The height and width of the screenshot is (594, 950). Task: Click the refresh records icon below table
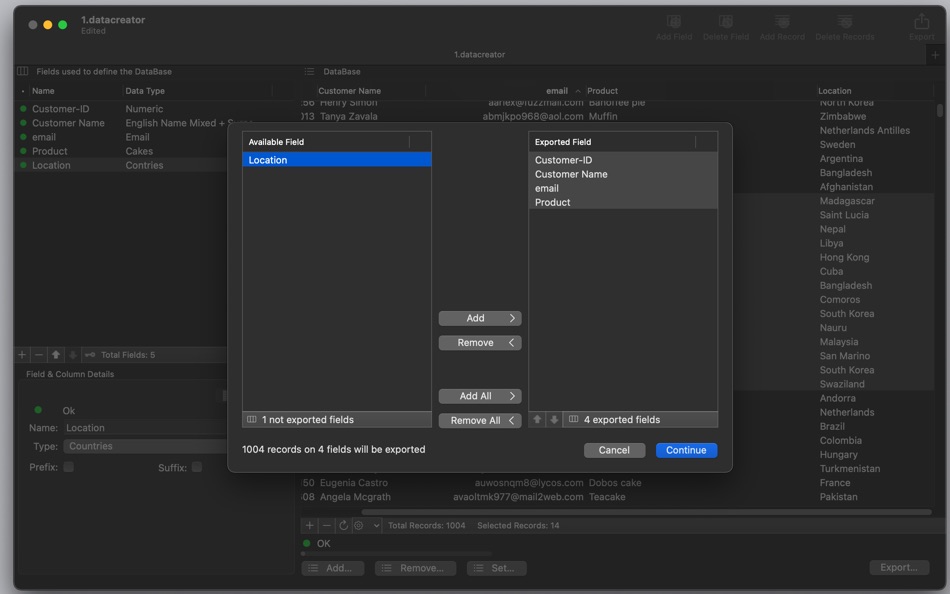click(343, 525)
